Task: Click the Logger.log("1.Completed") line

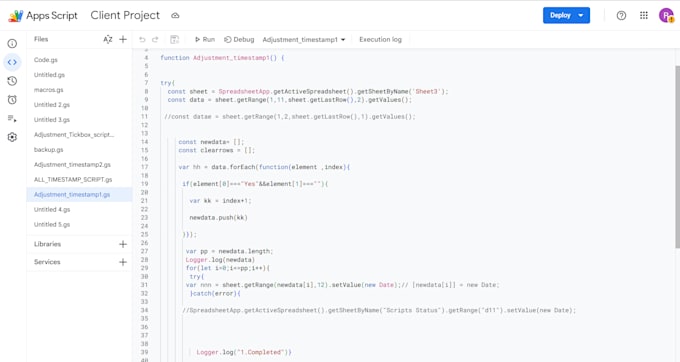Action: (244, 352)
